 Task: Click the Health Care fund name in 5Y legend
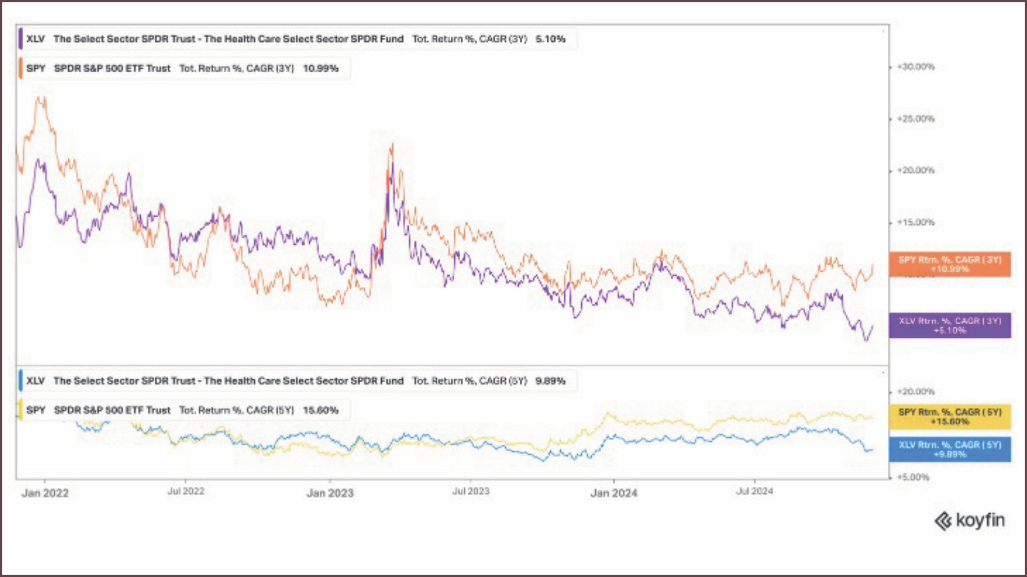229,381
